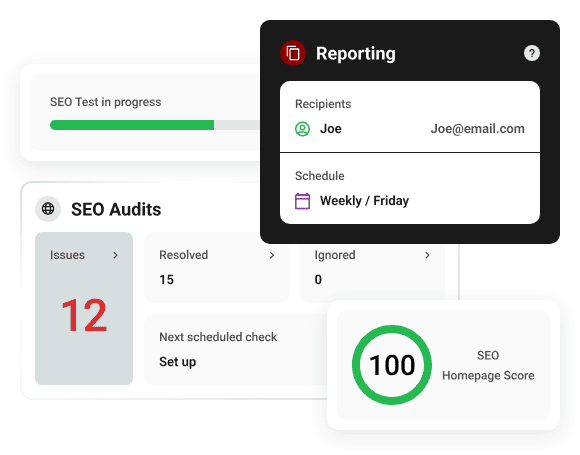Viewport: 580px width, 455px height.
Task: Click the Recipients section heading
Action: 323,104
